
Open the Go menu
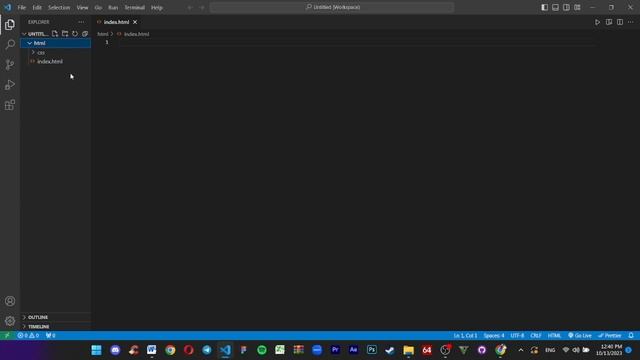click(98, 7)
